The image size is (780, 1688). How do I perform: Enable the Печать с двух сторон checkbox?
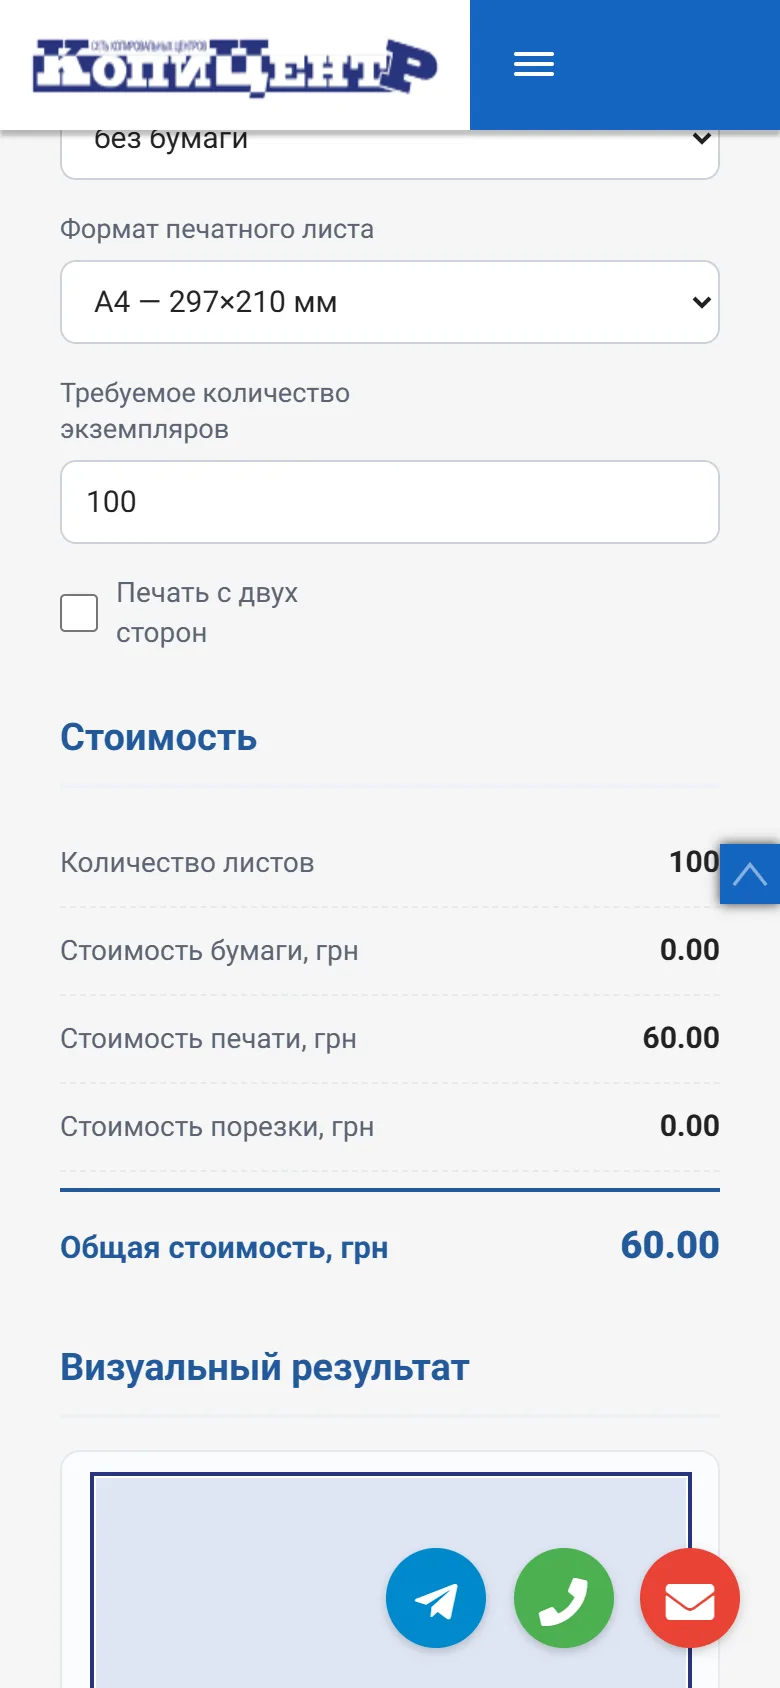(79, 613)
